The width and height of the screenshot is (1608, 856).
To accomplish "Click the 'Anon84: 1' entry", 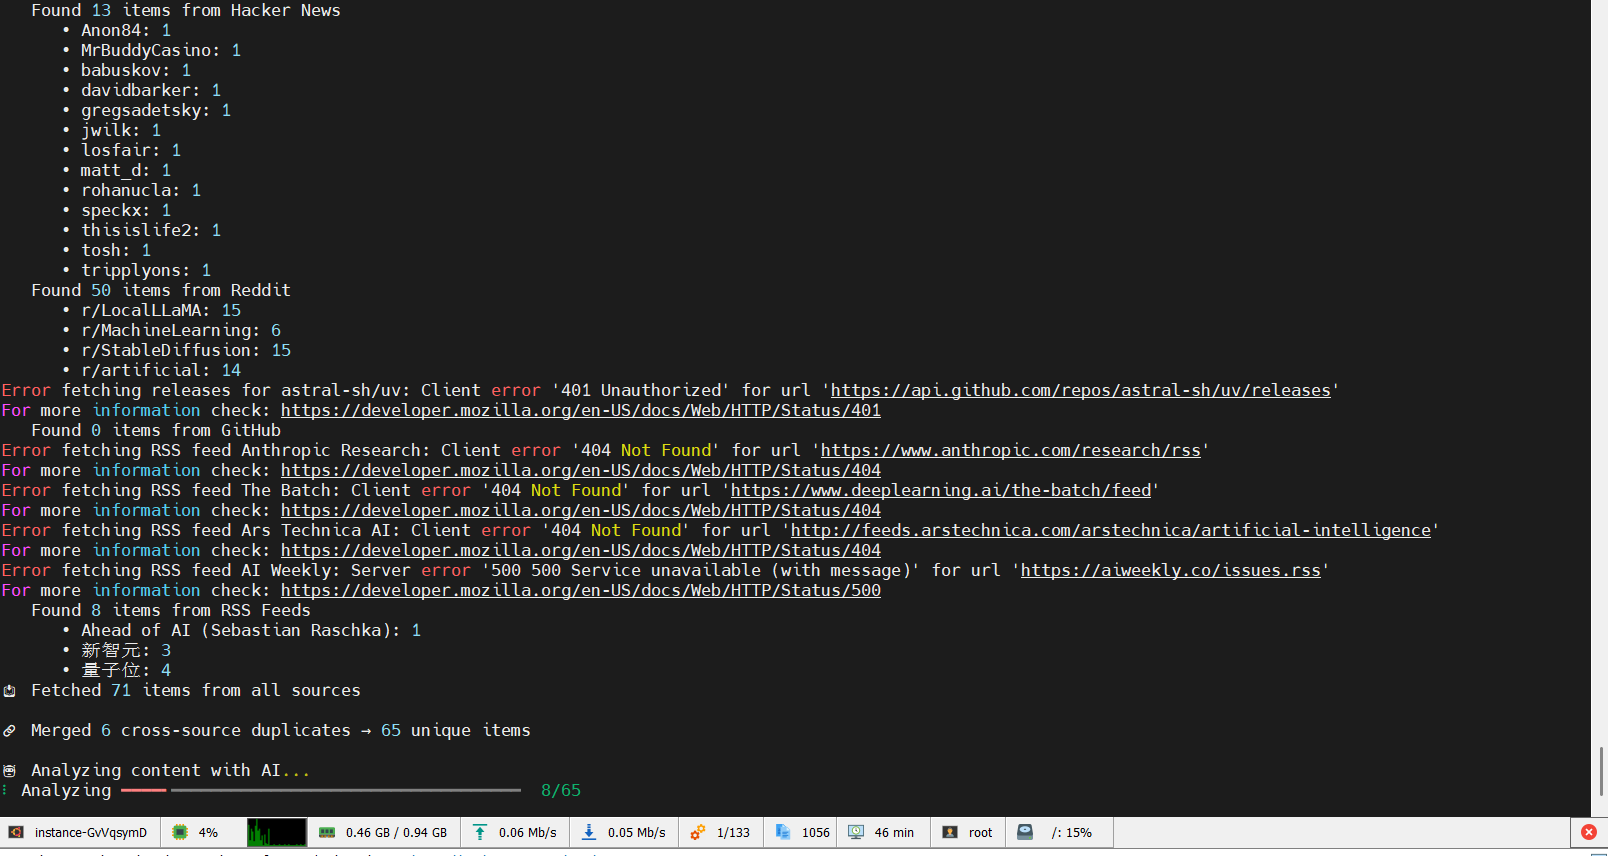I will [x=126, y=30].
